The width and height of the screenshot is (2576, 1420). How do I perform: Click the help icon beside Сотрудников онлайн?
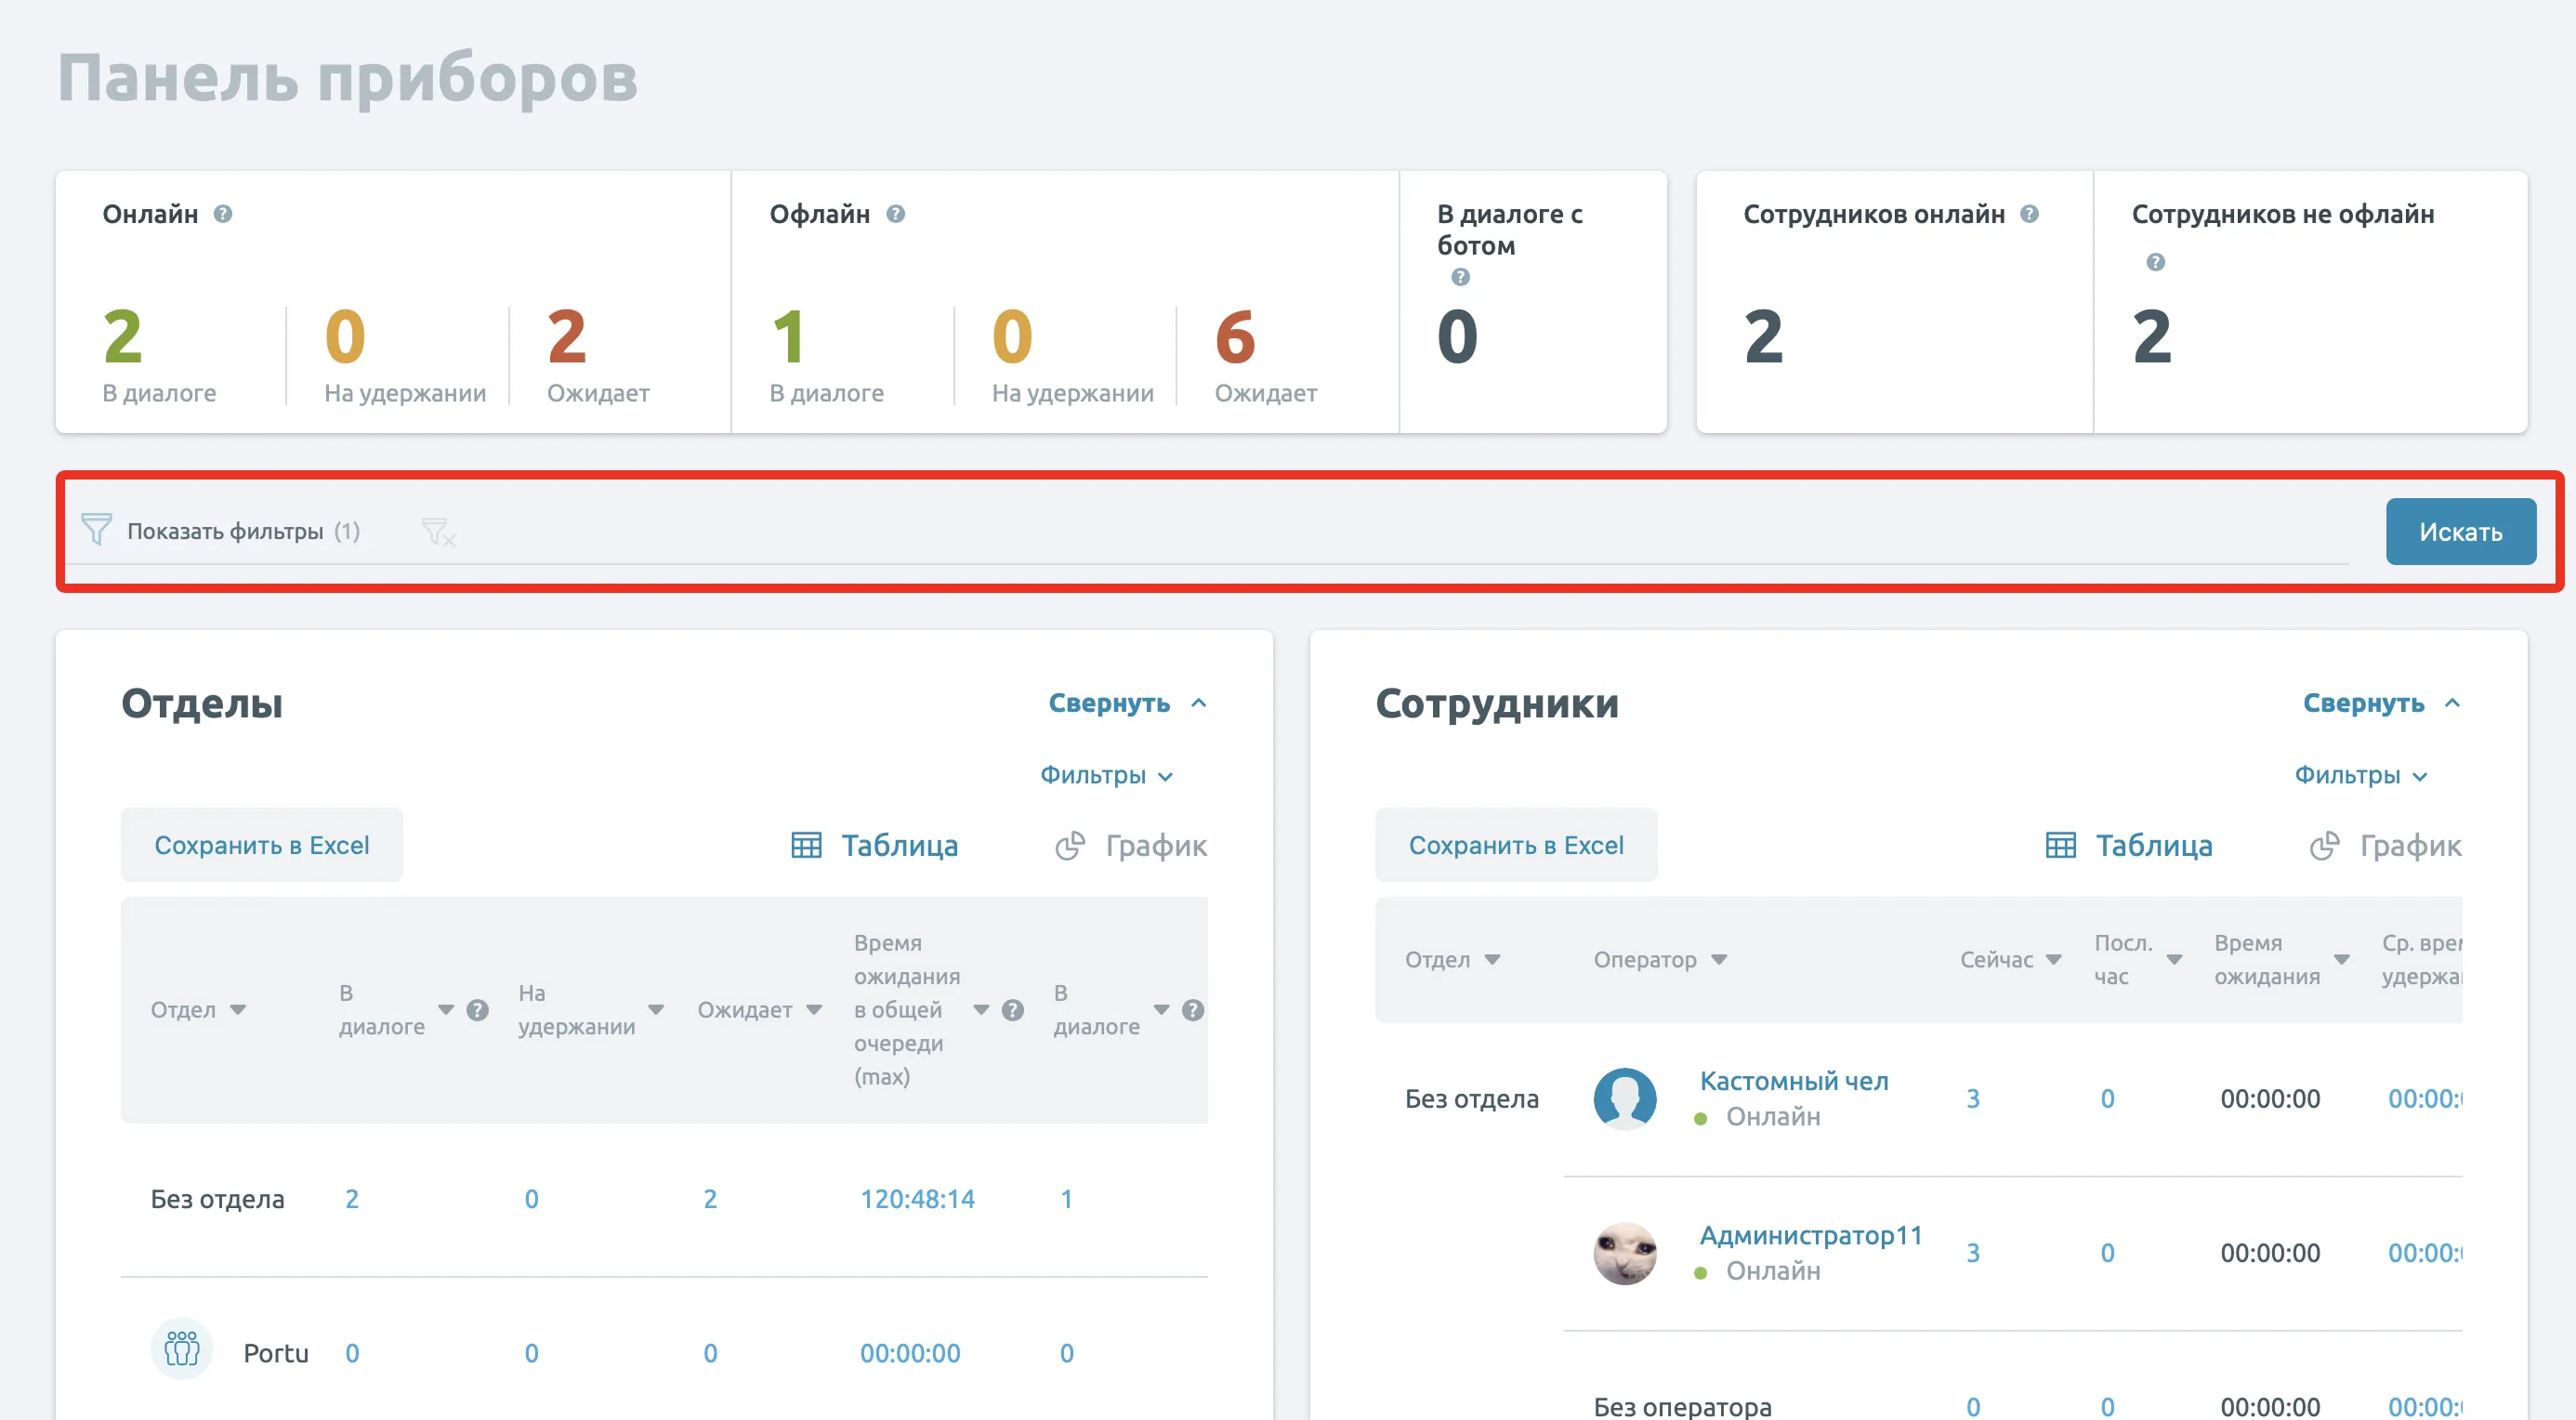tap(2029, 214)
